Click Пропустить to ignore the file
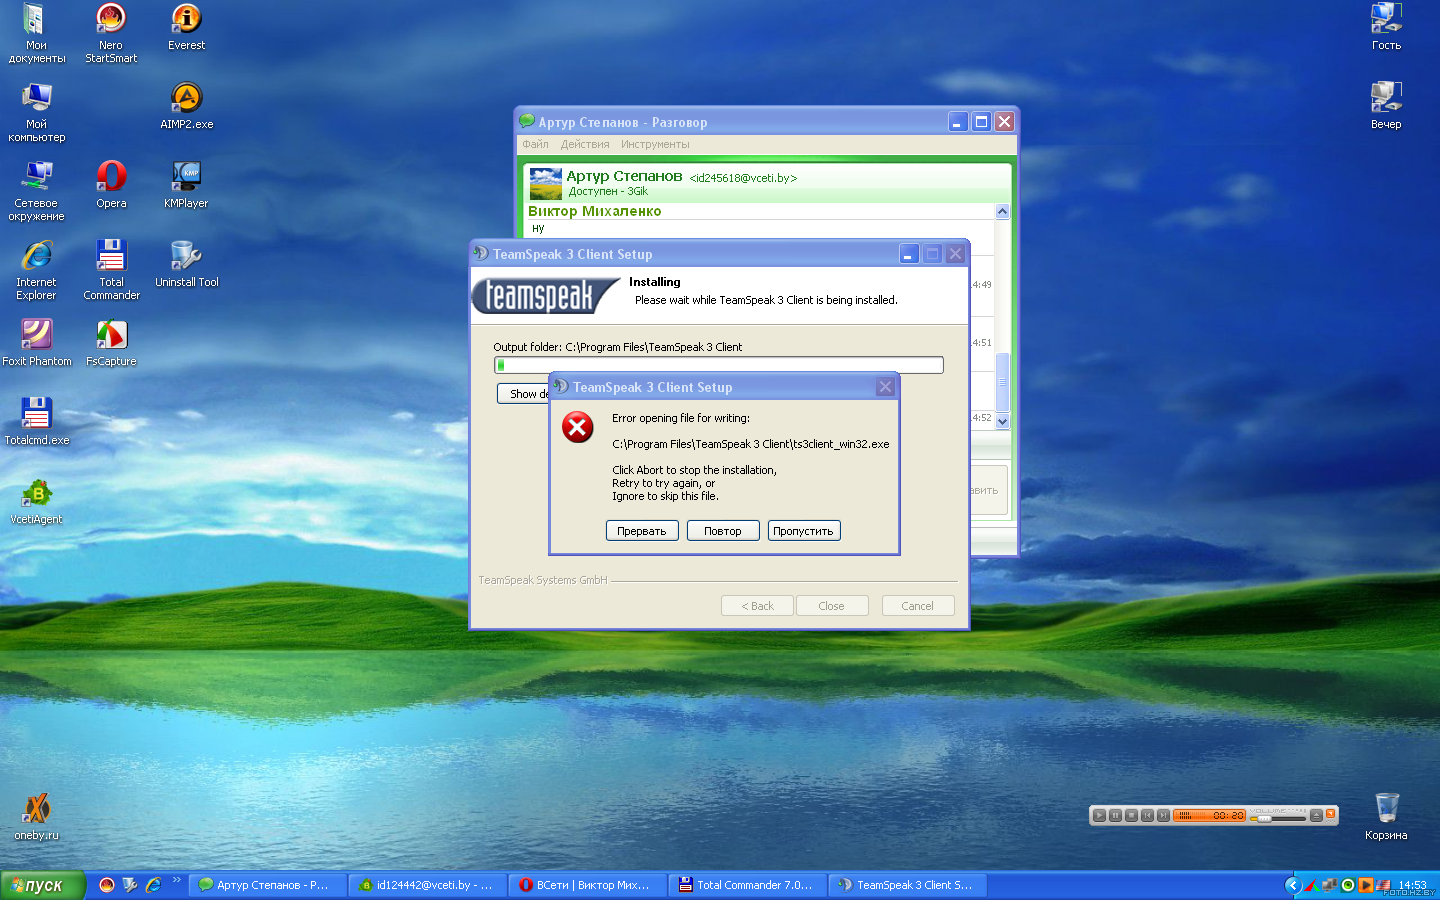Viewport: 1440px width, 900px height. pos(804,531)
